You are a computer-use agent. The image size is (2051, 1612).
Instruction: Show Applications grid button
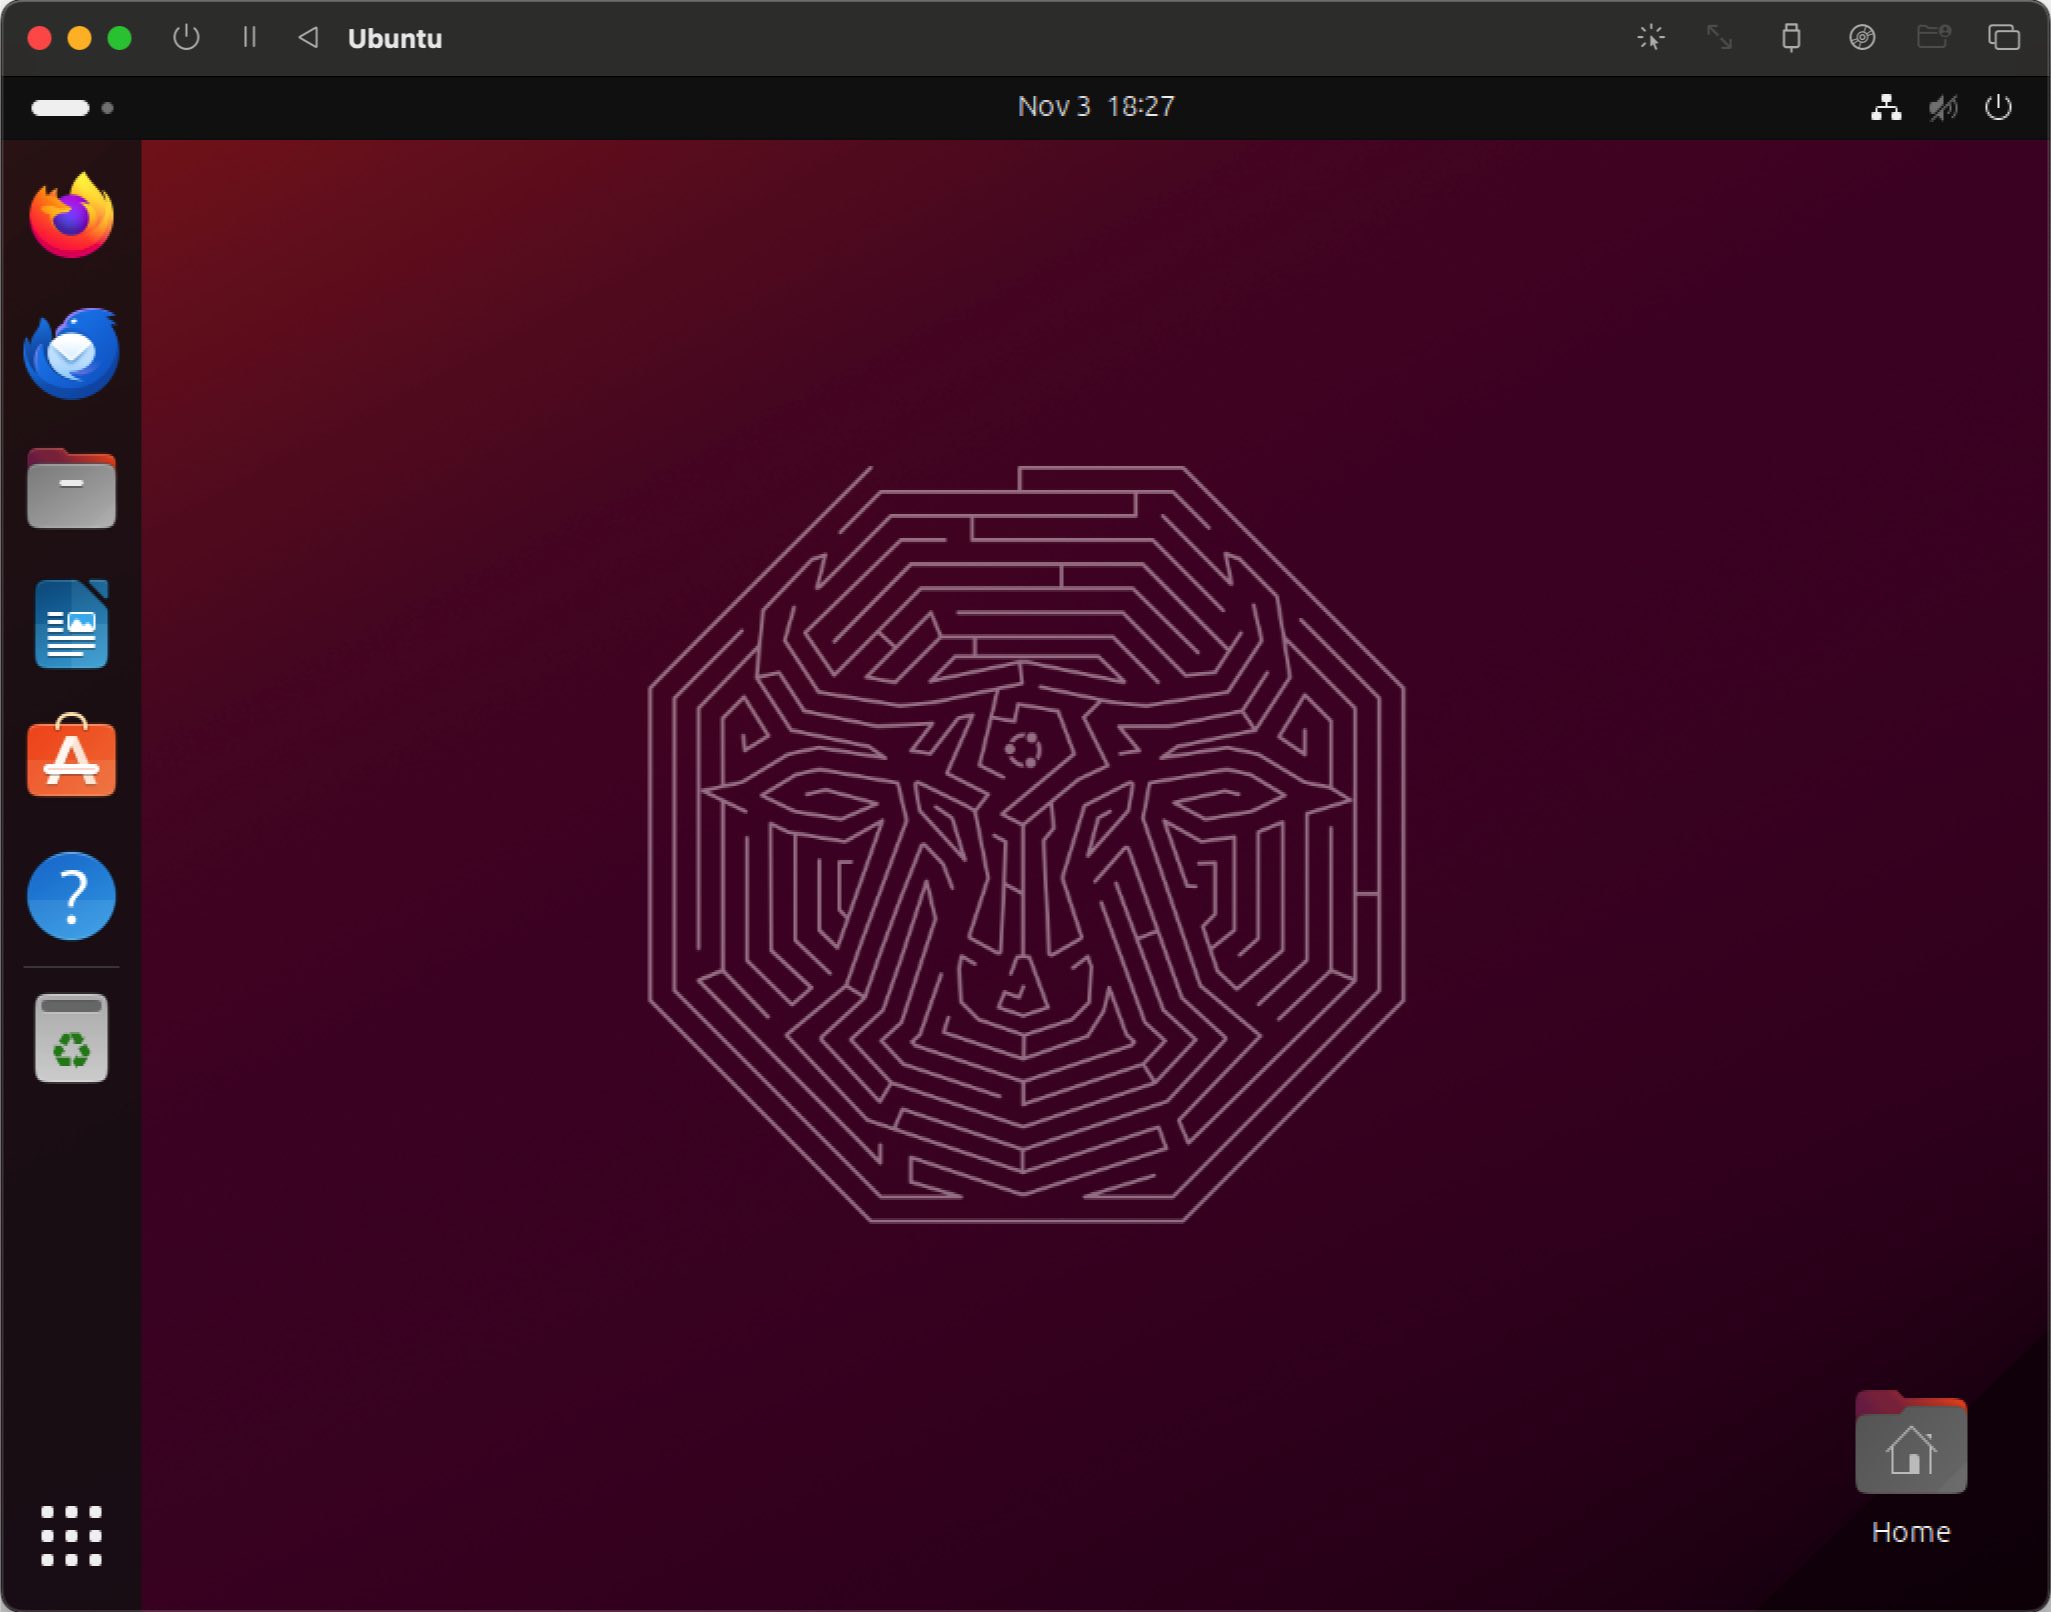click(x=71, y=1535)
